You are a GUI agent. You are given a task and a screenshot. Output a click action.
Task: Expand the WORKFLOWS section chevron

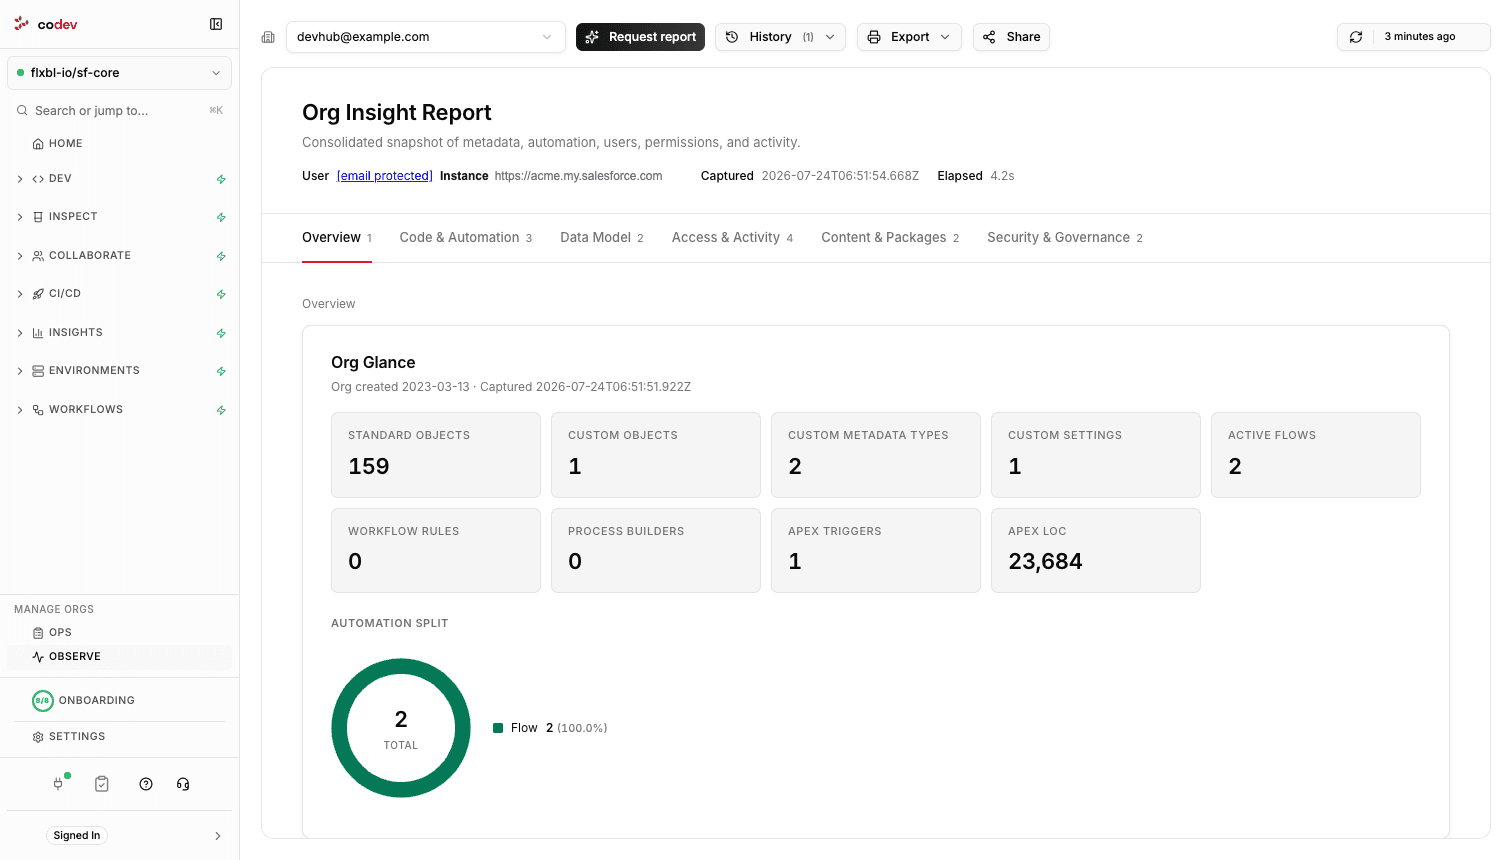point(20,410)
